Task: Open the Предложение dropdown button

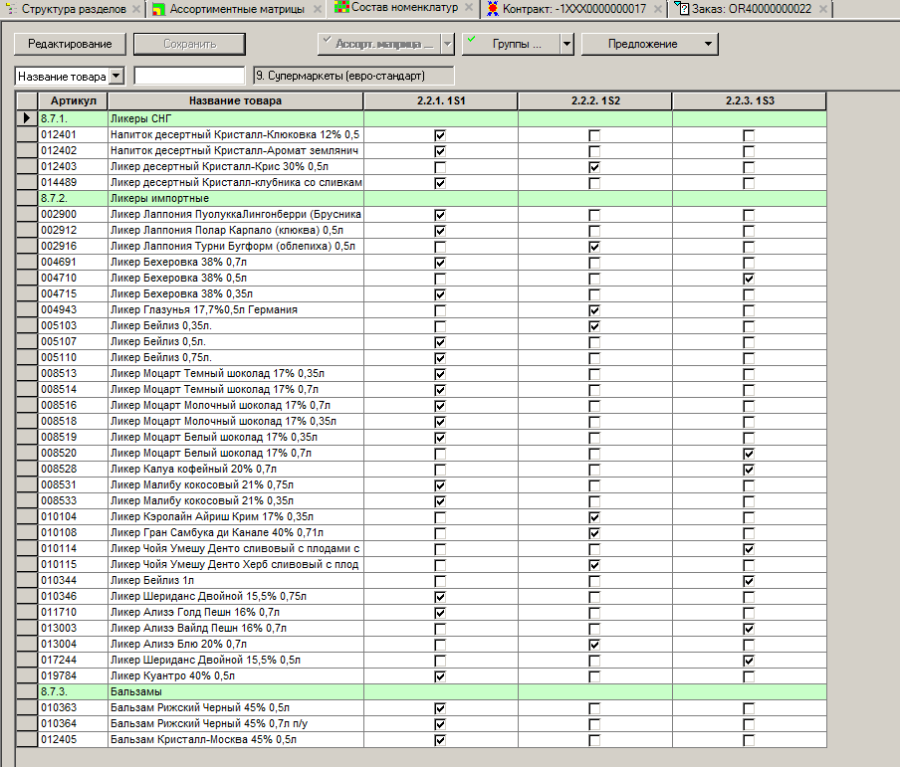Action: pyautogui.click(x=650, y=44)
